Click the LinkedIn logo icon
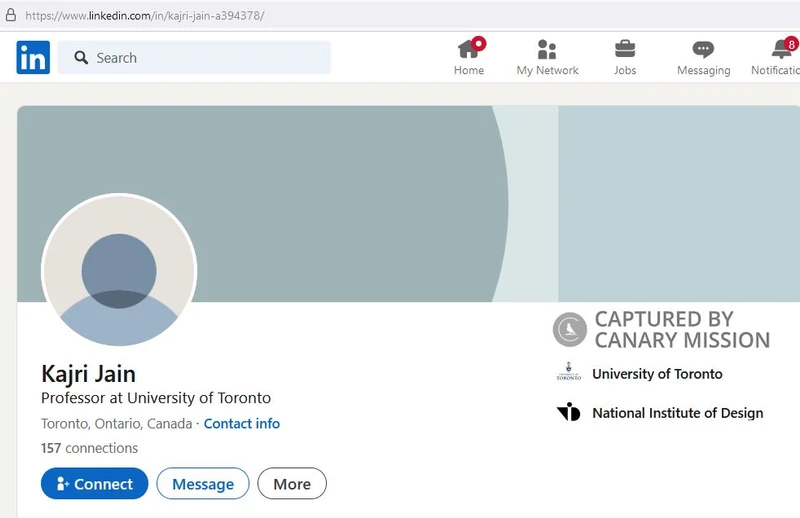This screenshot has width=800, height=518. point(33,57)
